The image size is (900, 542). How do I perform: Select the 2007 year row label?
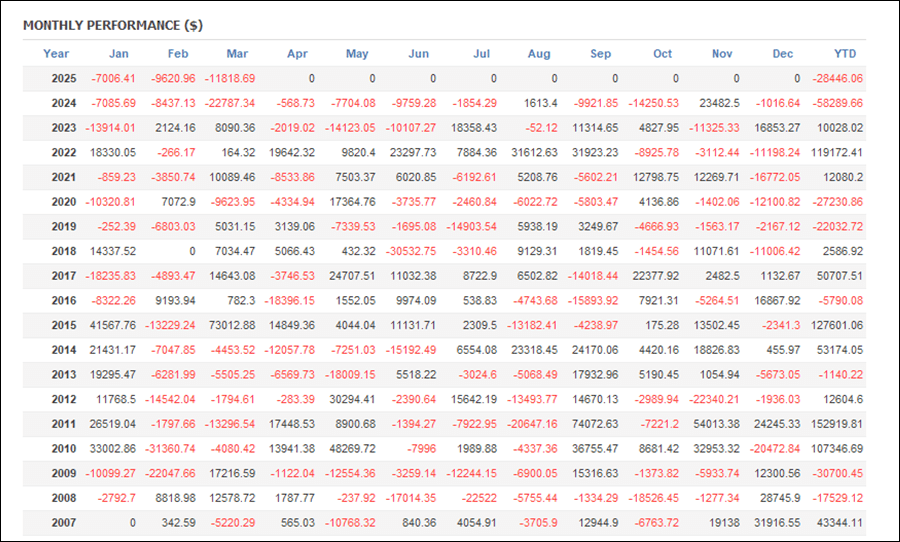click(x=64, y=523)
